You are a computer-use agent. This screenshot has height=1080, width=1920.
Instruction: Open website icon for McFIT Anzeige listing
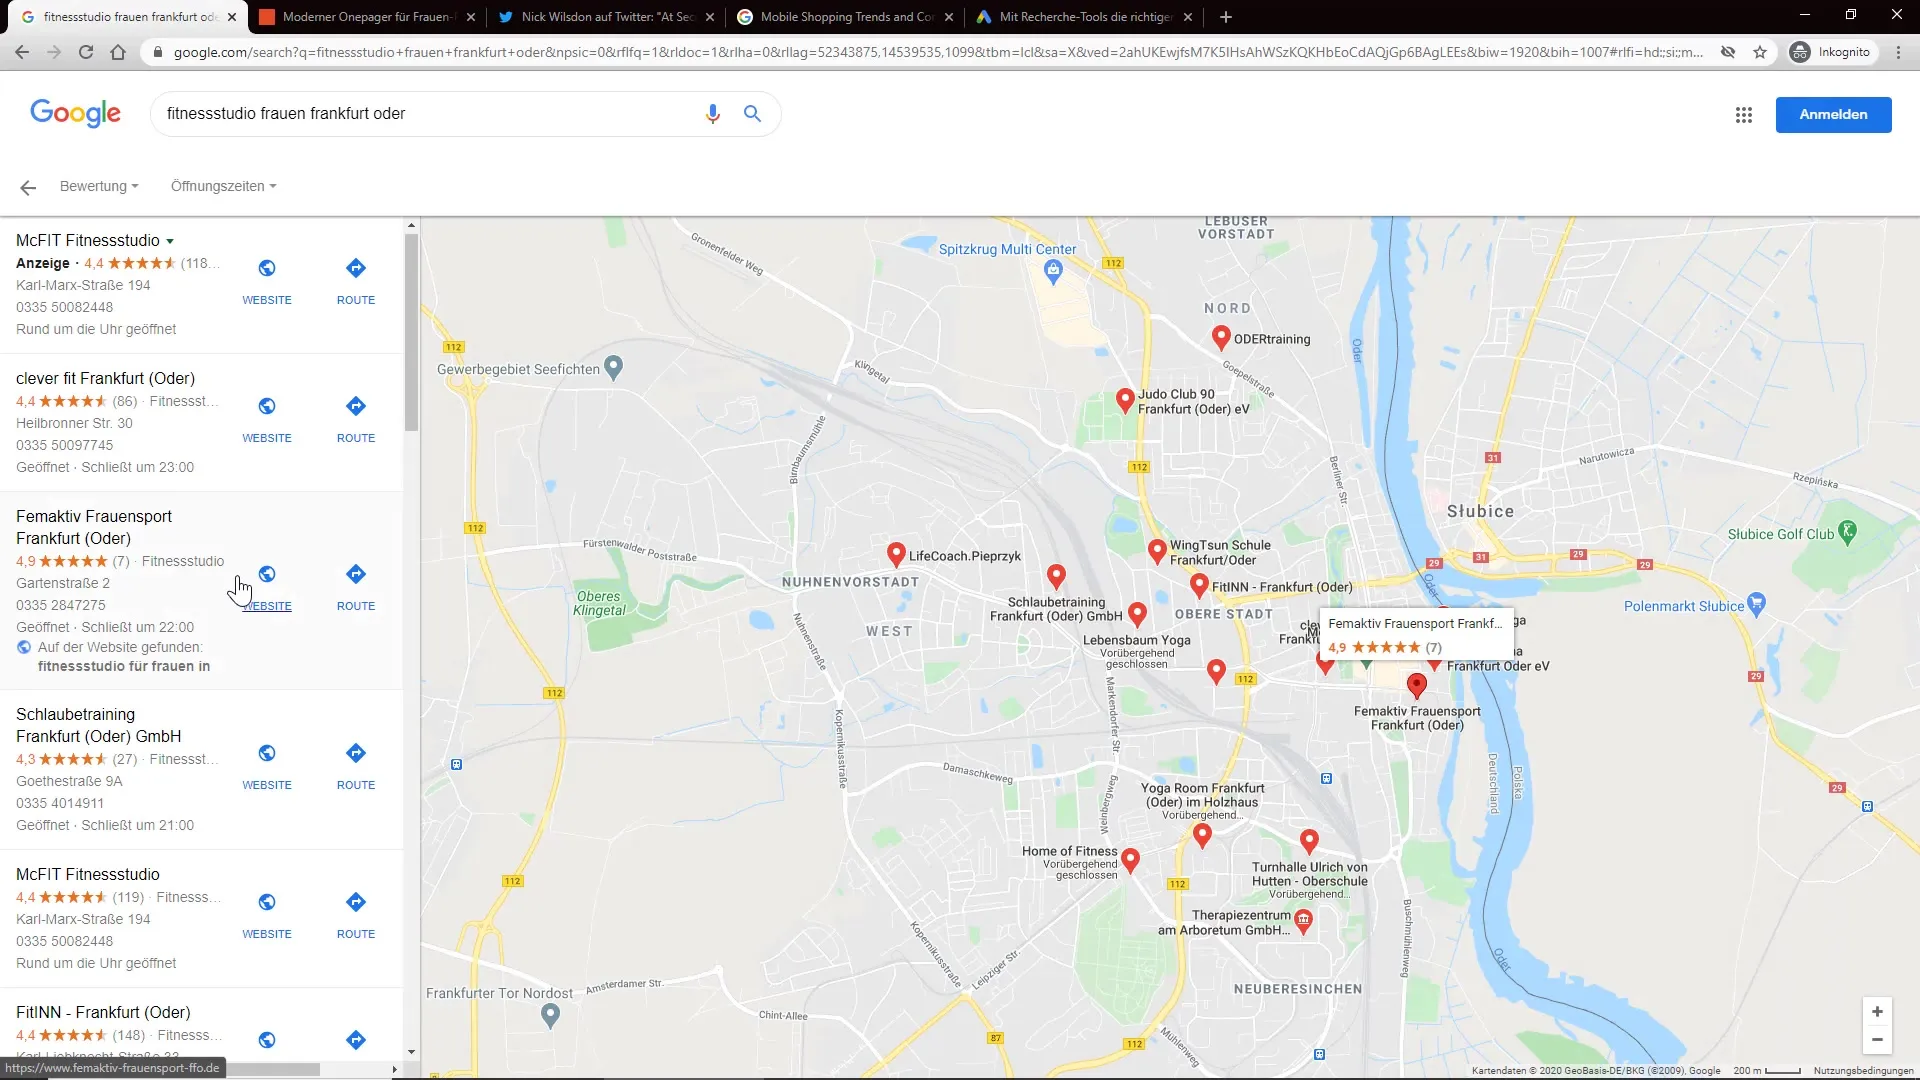point(267,268)
